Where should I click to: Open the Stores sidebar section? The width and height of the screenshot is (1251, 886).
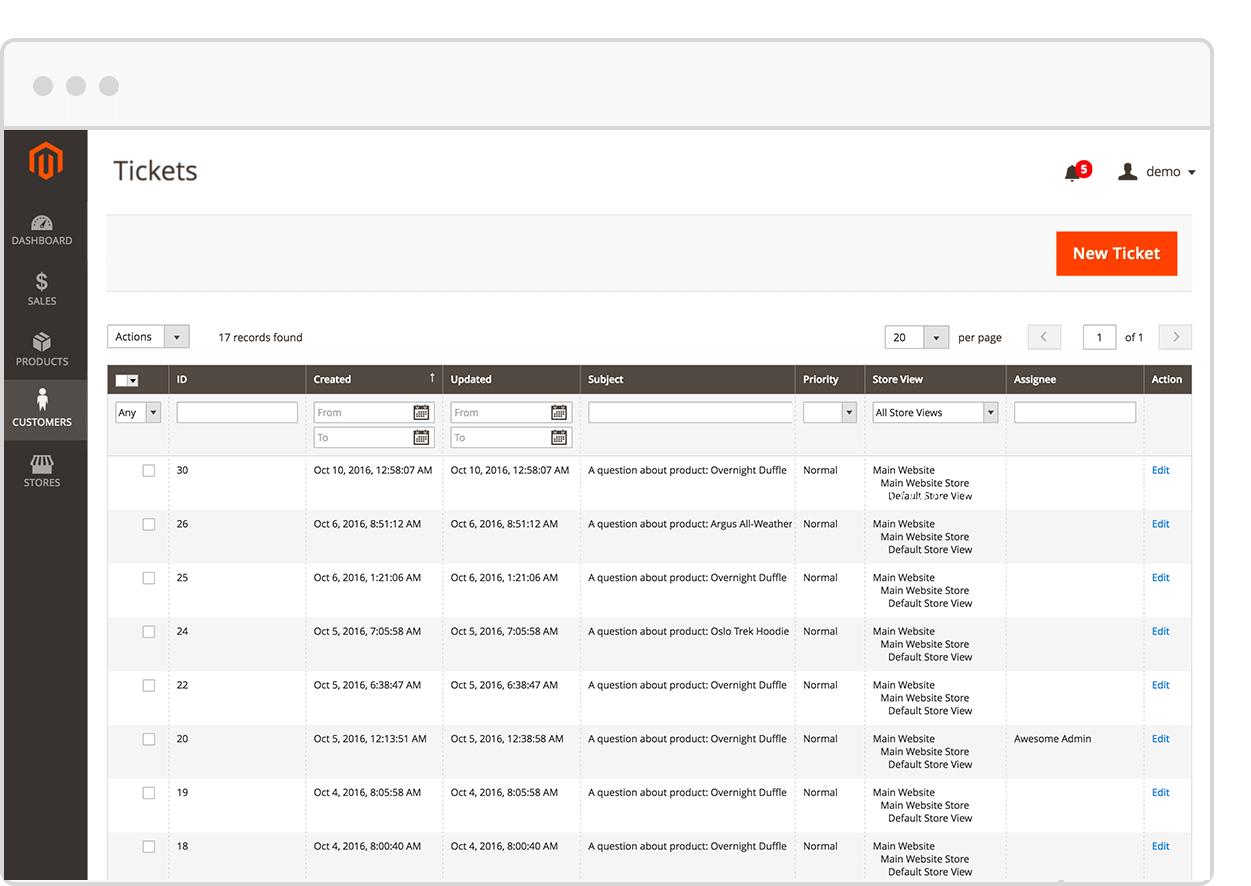tap(42, 471)
